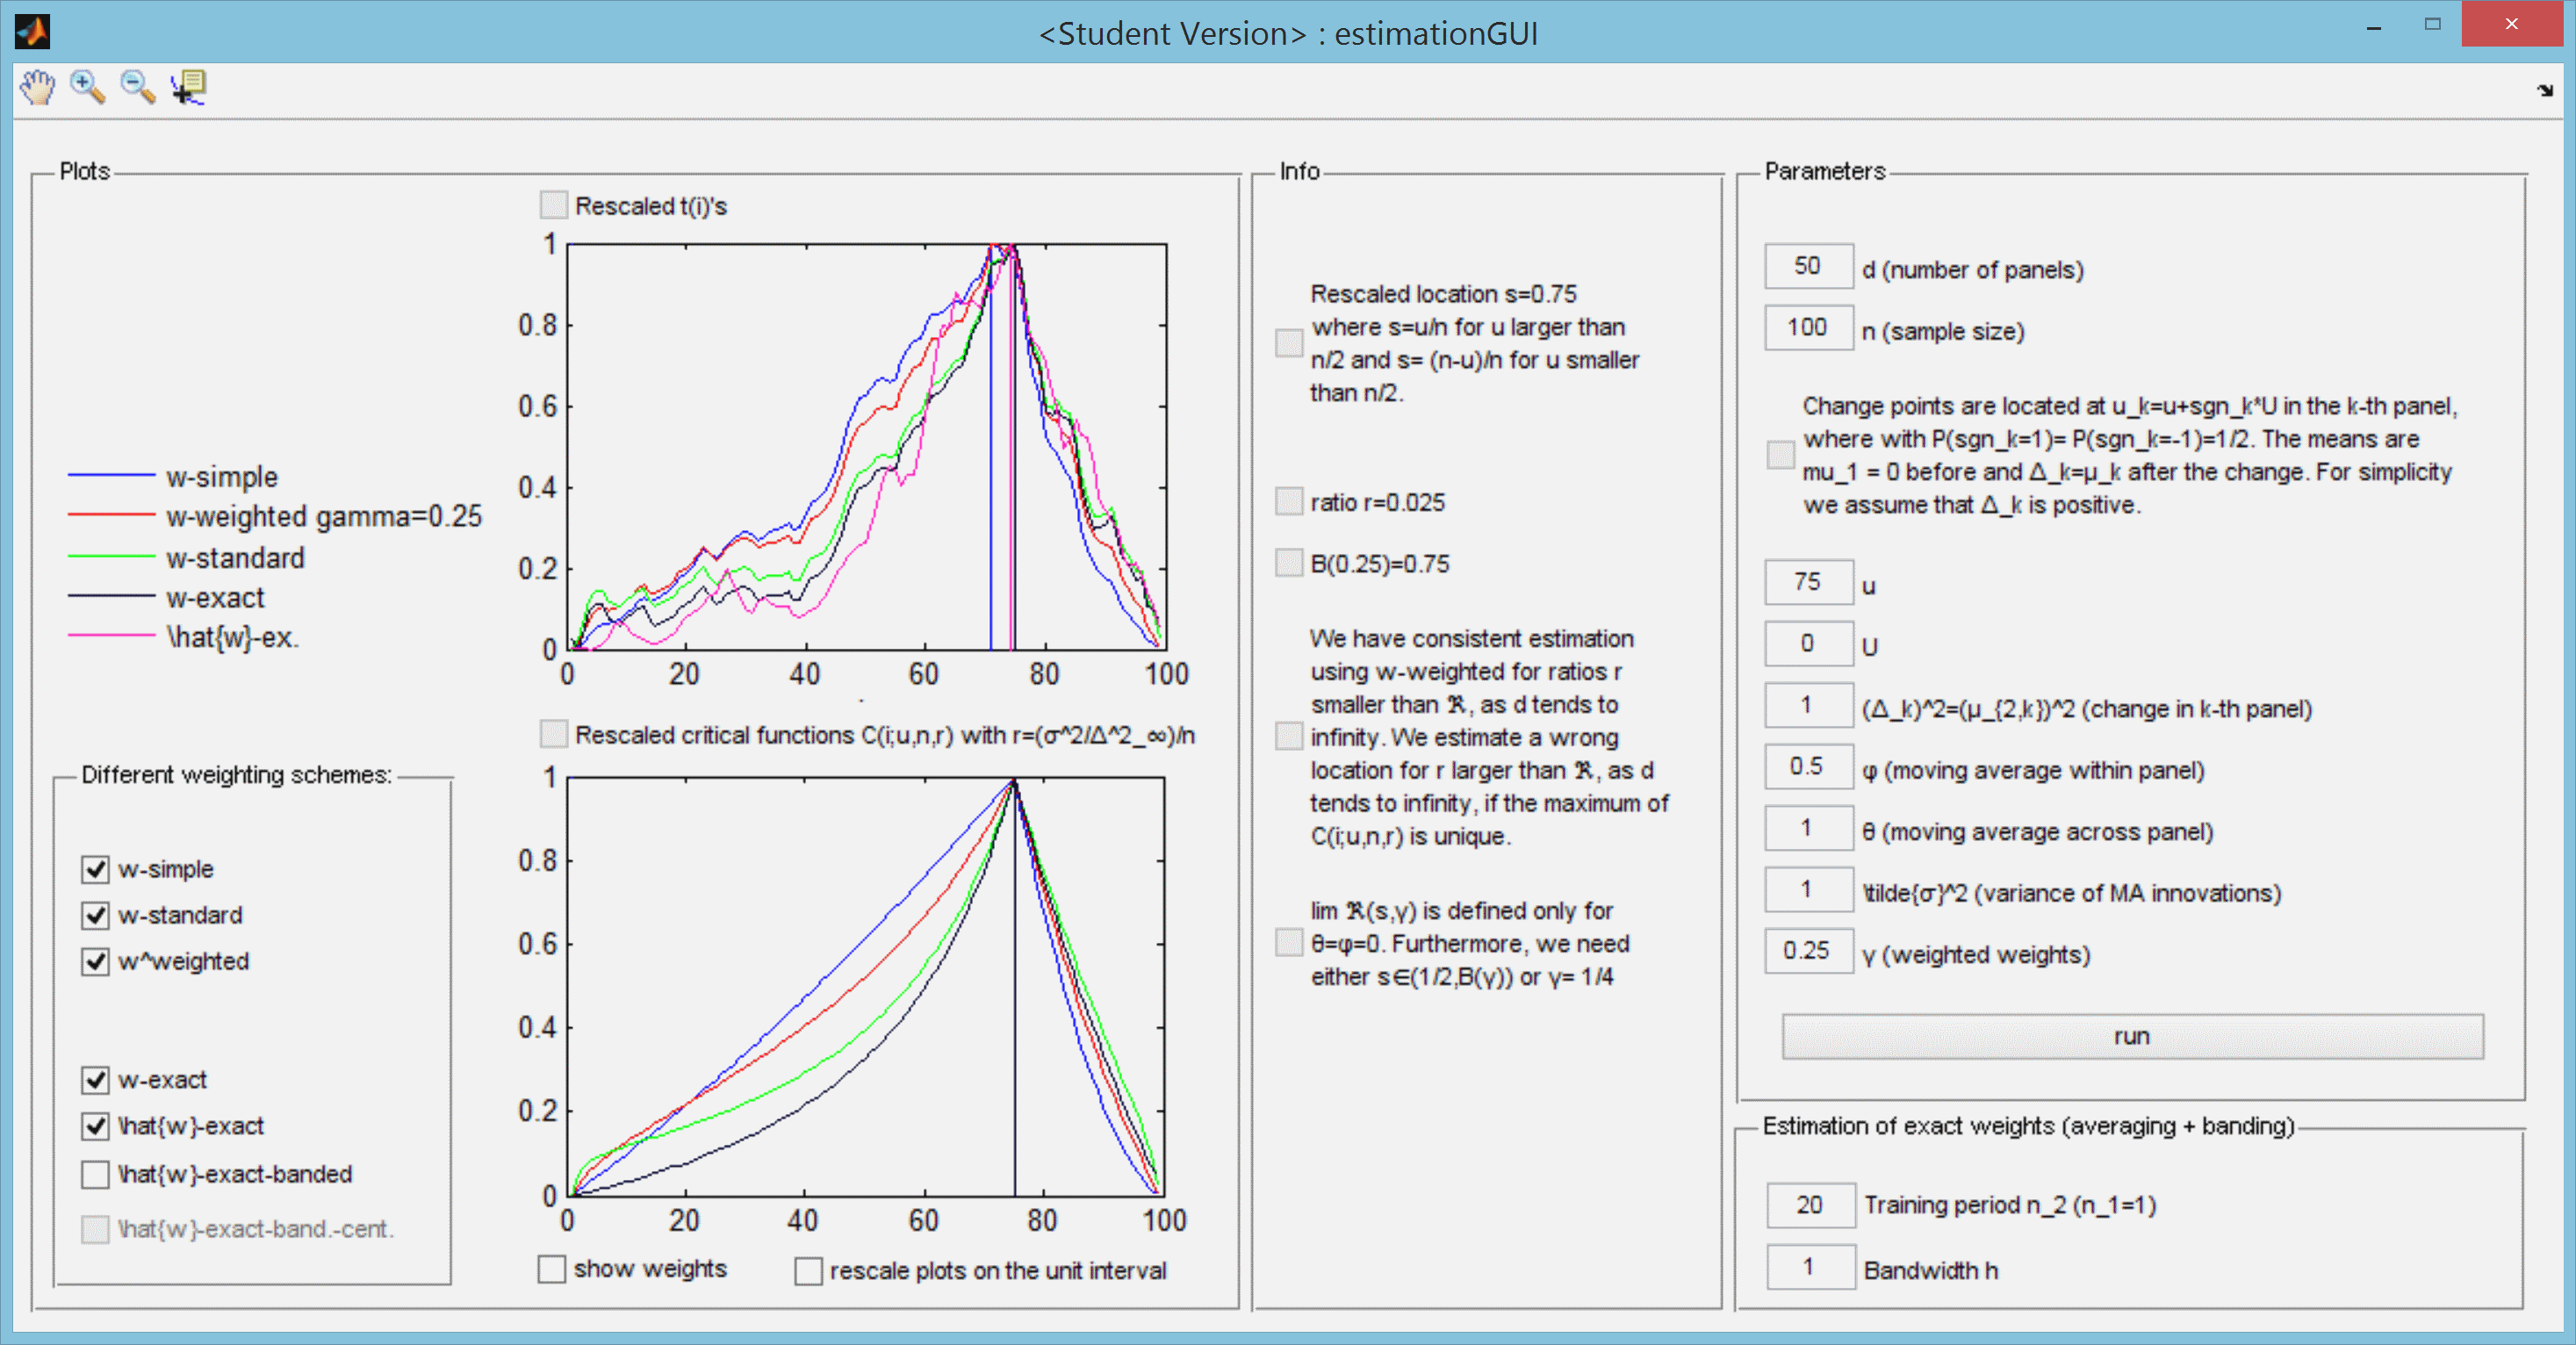
Task: Toggle the change points description checkbox
Action: click(1781, 455)
